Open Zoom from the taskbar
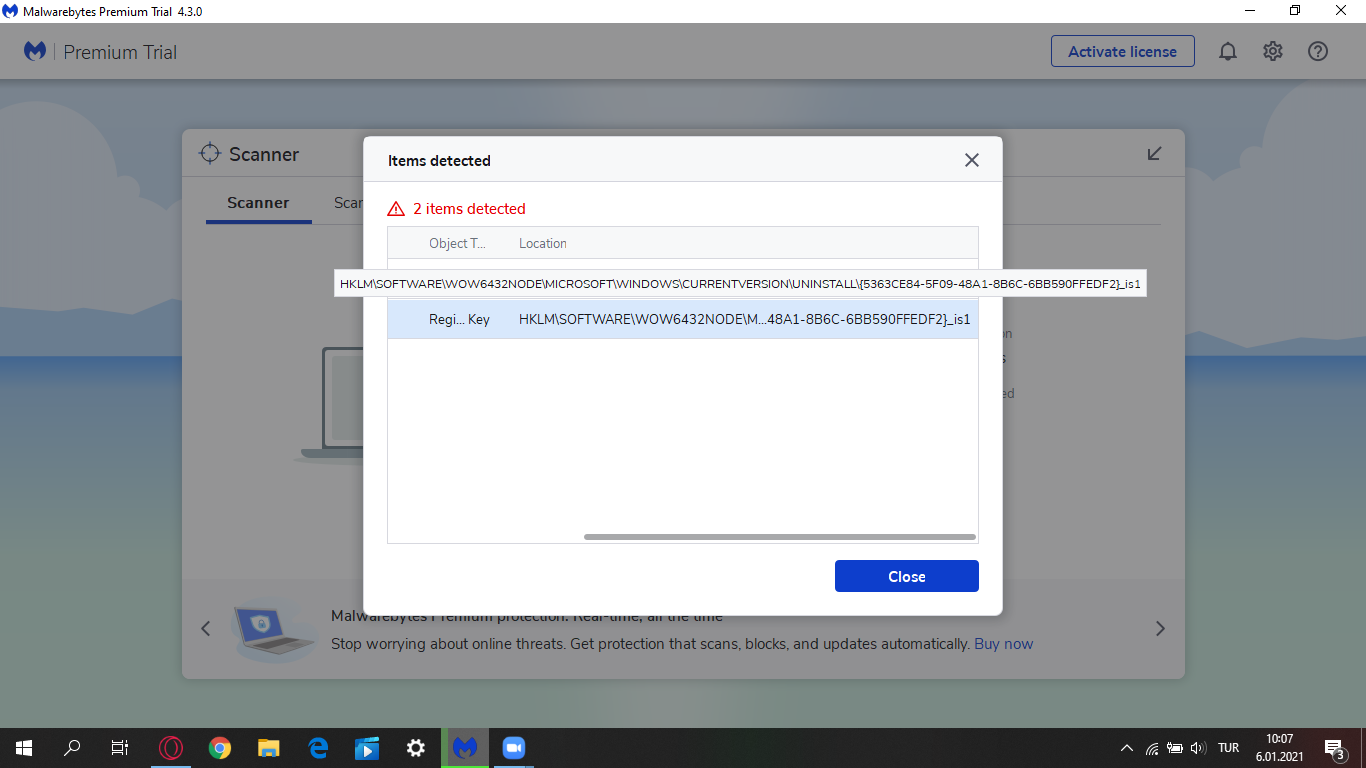The image size is (1366, 768). (x=514, y=748)
